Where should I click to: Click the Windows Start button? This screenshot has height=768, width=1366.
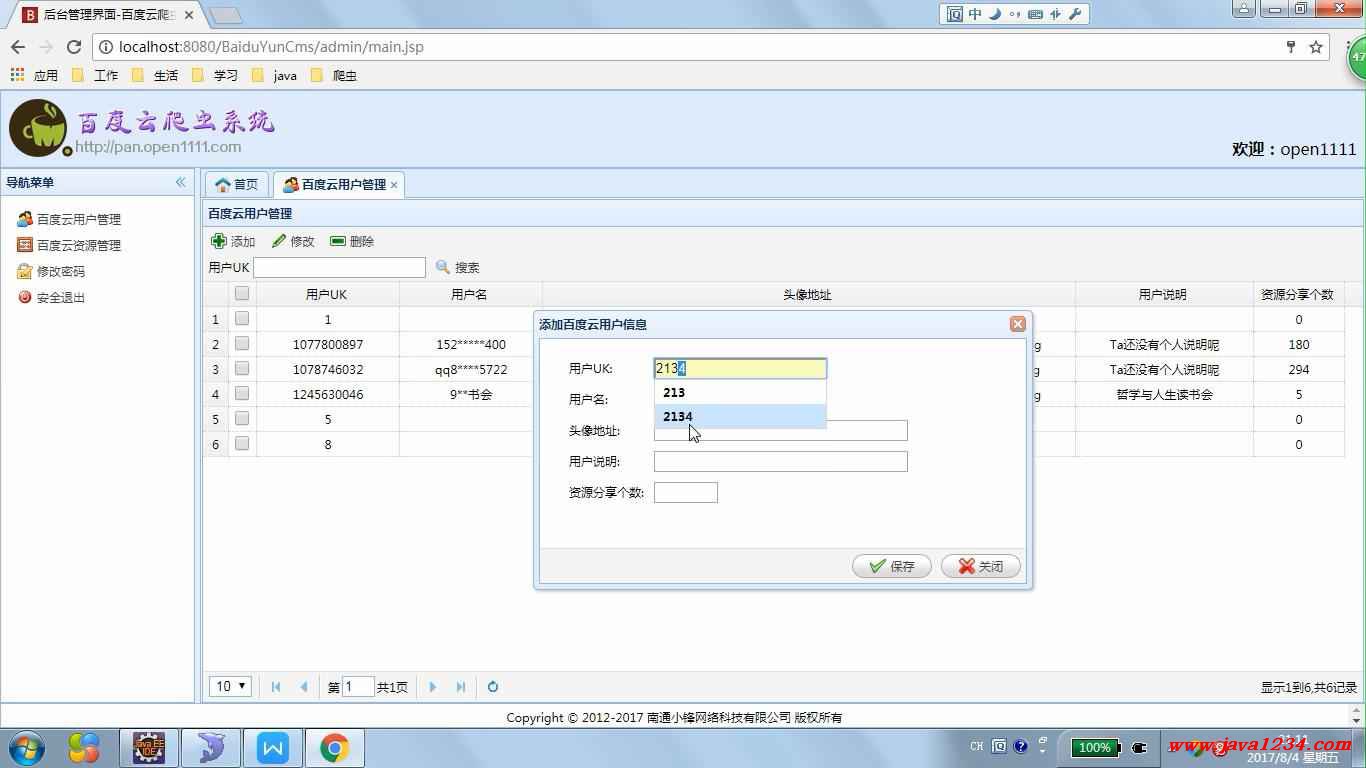point(27,748)
